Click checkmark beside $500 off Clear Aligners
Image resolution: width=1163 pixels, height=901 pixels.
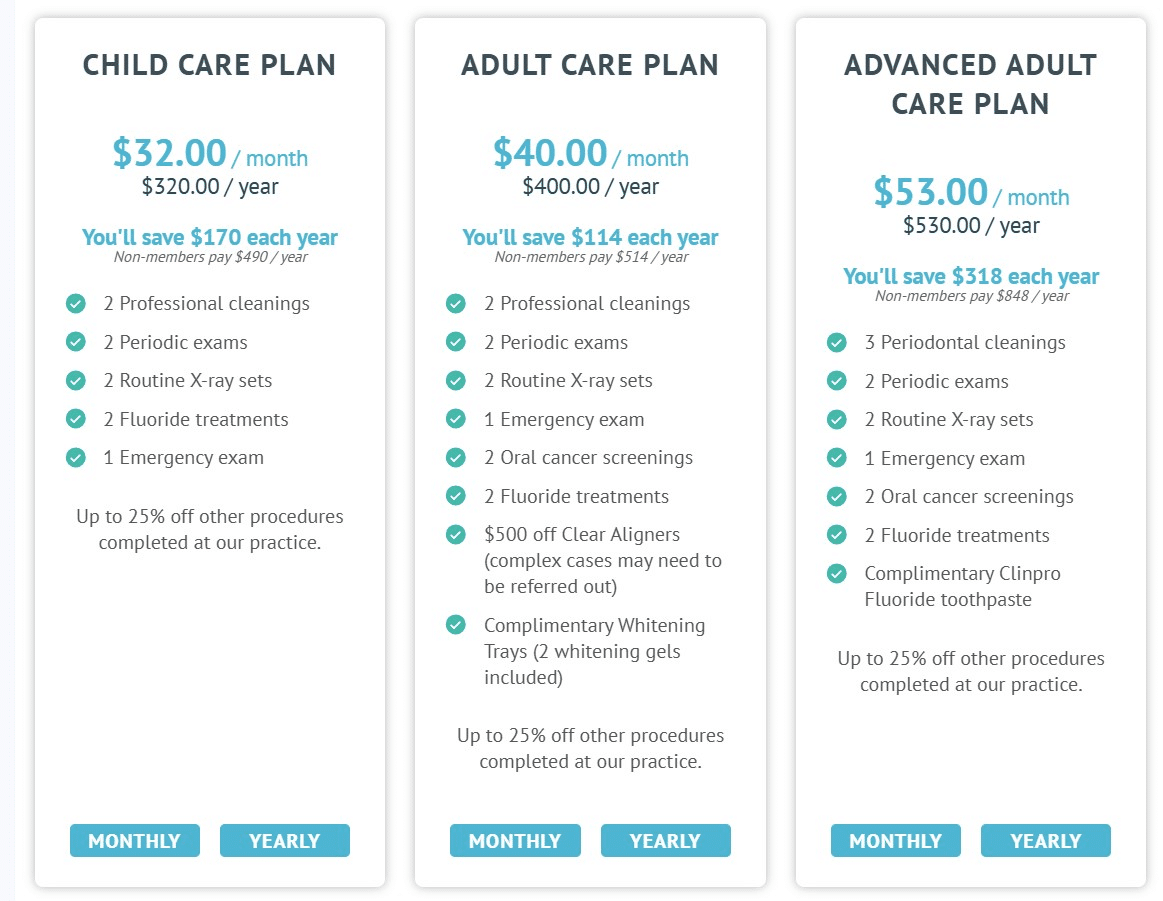456,534
